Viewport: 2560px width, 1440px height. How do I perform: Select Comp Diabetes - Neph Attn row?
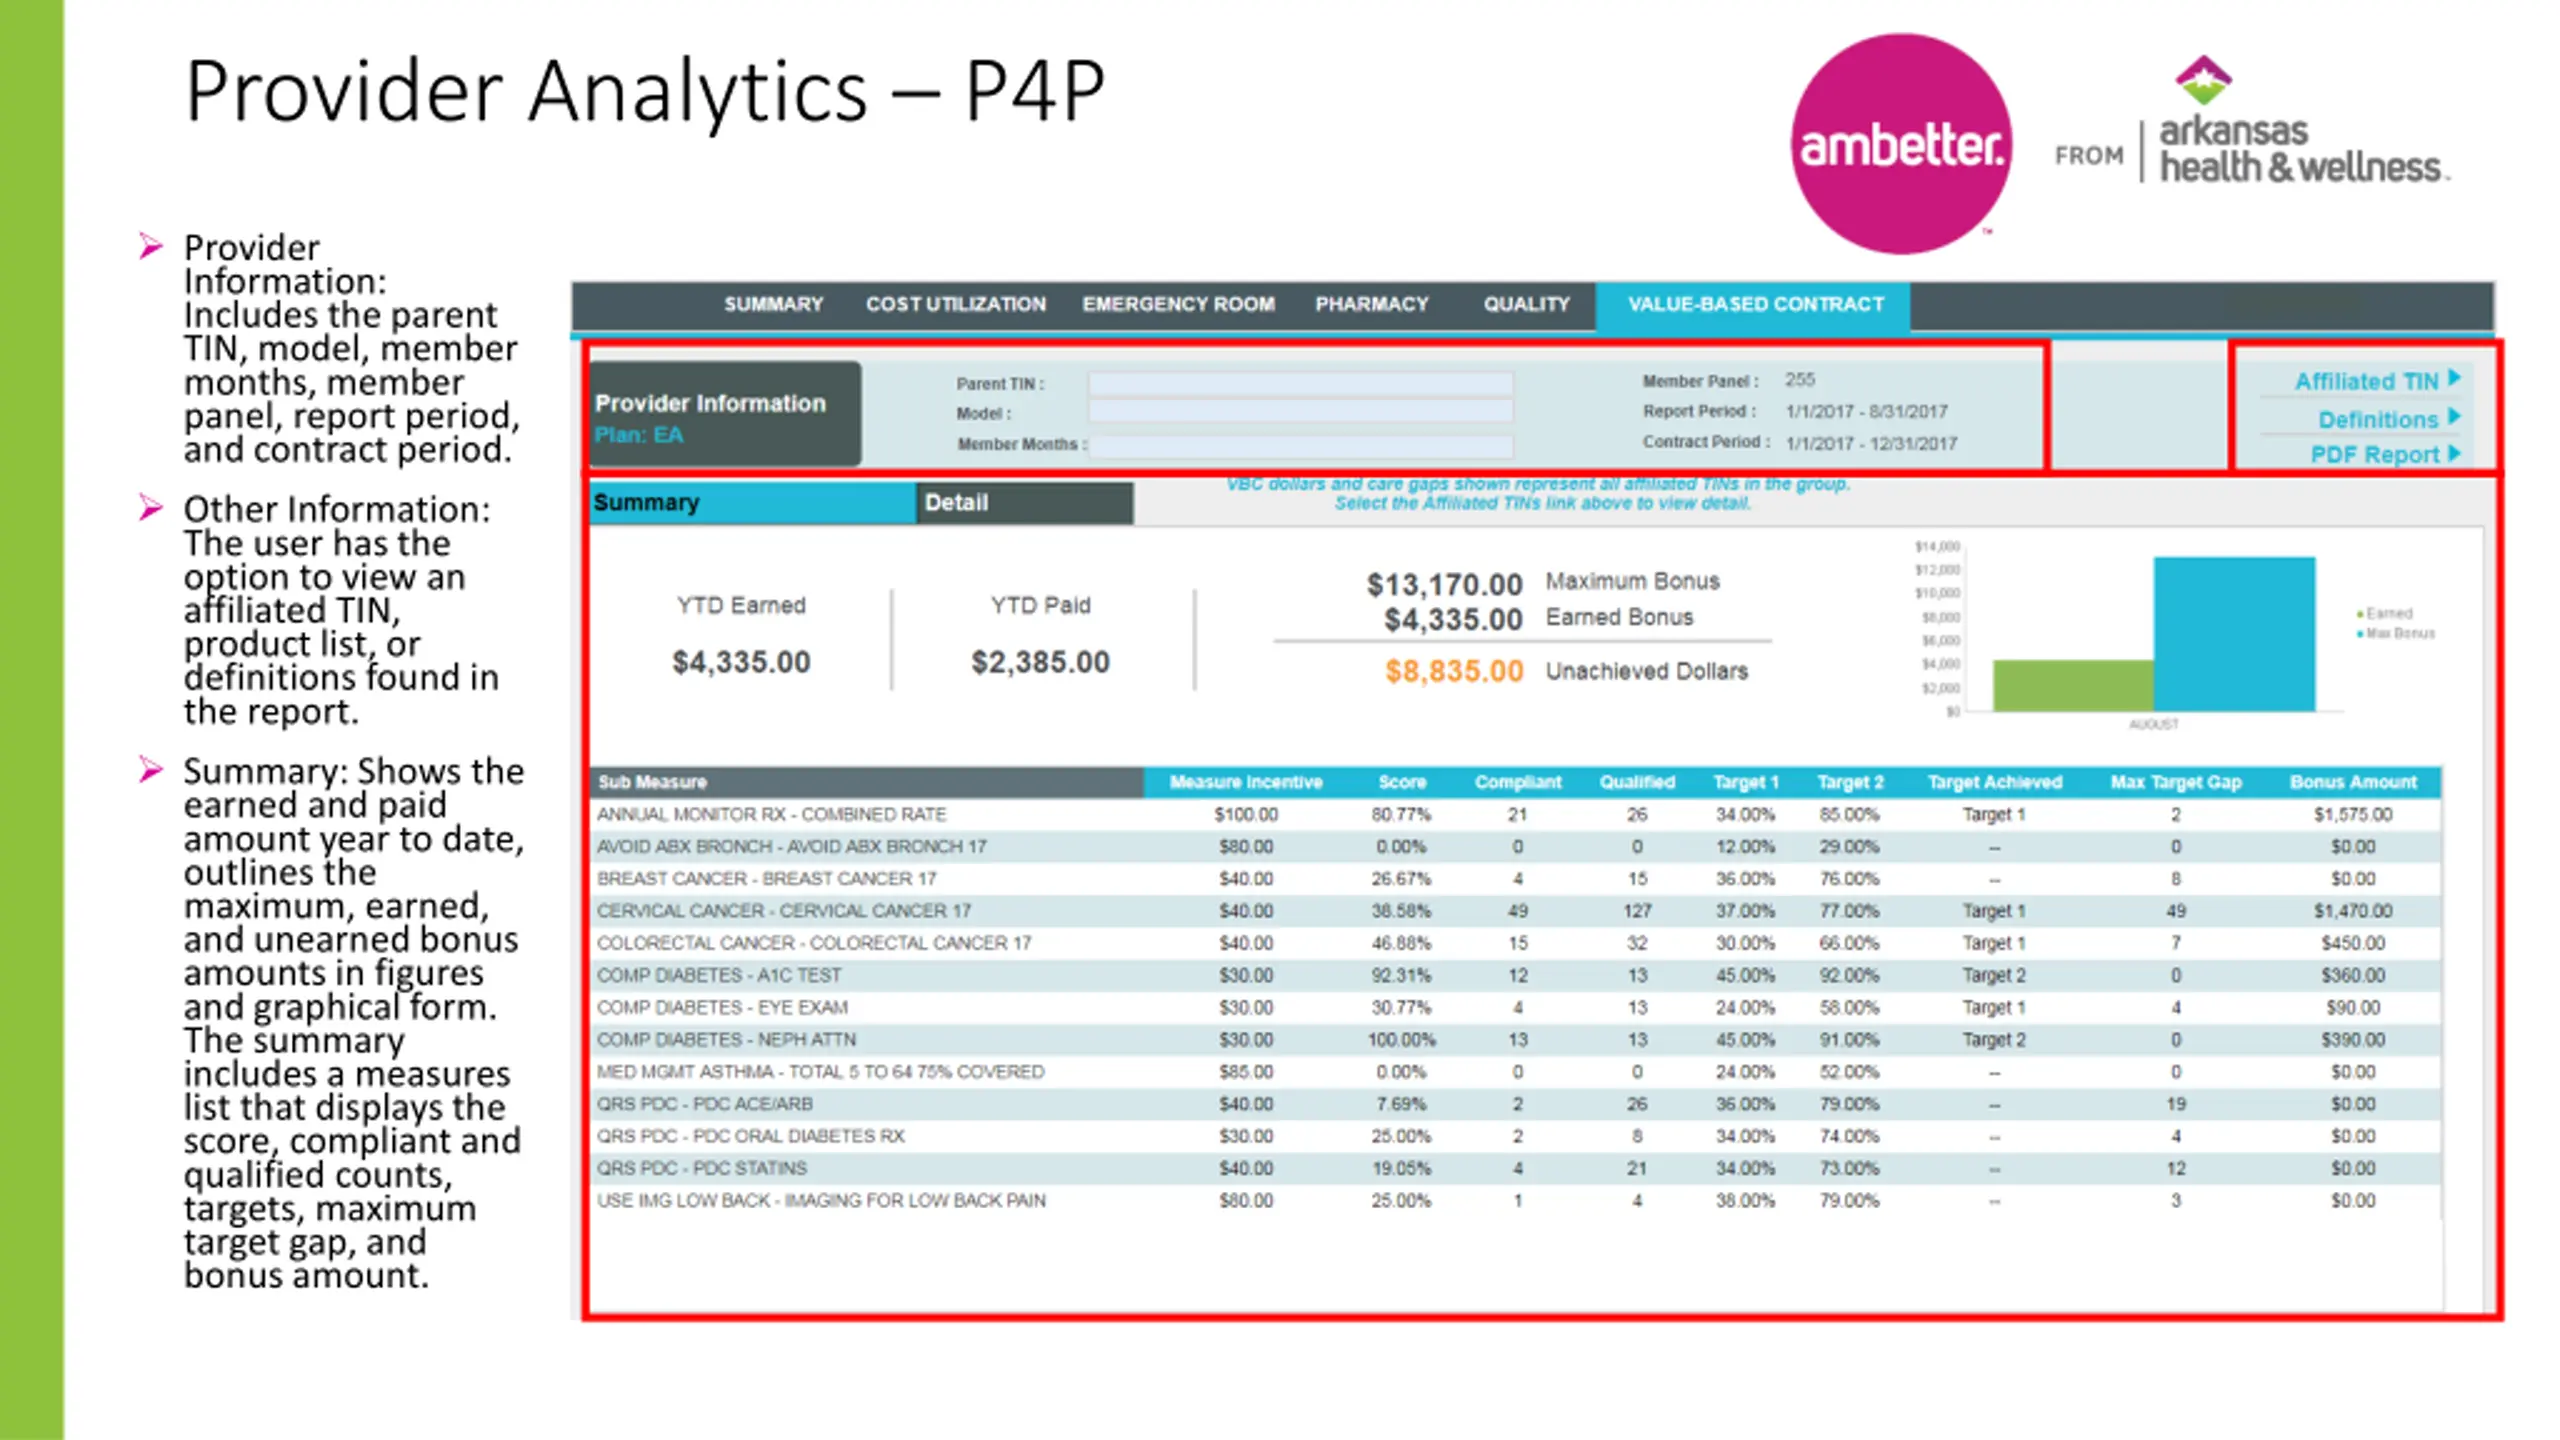tap(1515, 1040)
